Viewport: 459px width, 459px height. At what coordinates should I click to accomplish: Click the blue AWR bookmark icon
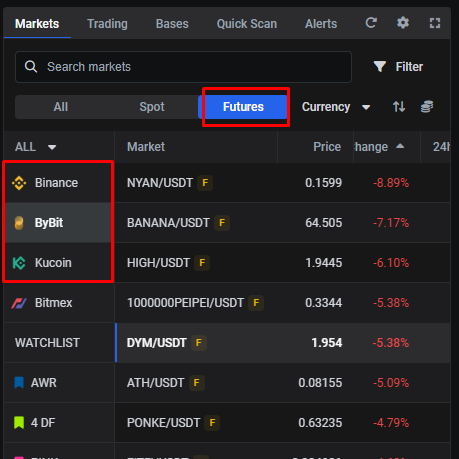point(19,383)
